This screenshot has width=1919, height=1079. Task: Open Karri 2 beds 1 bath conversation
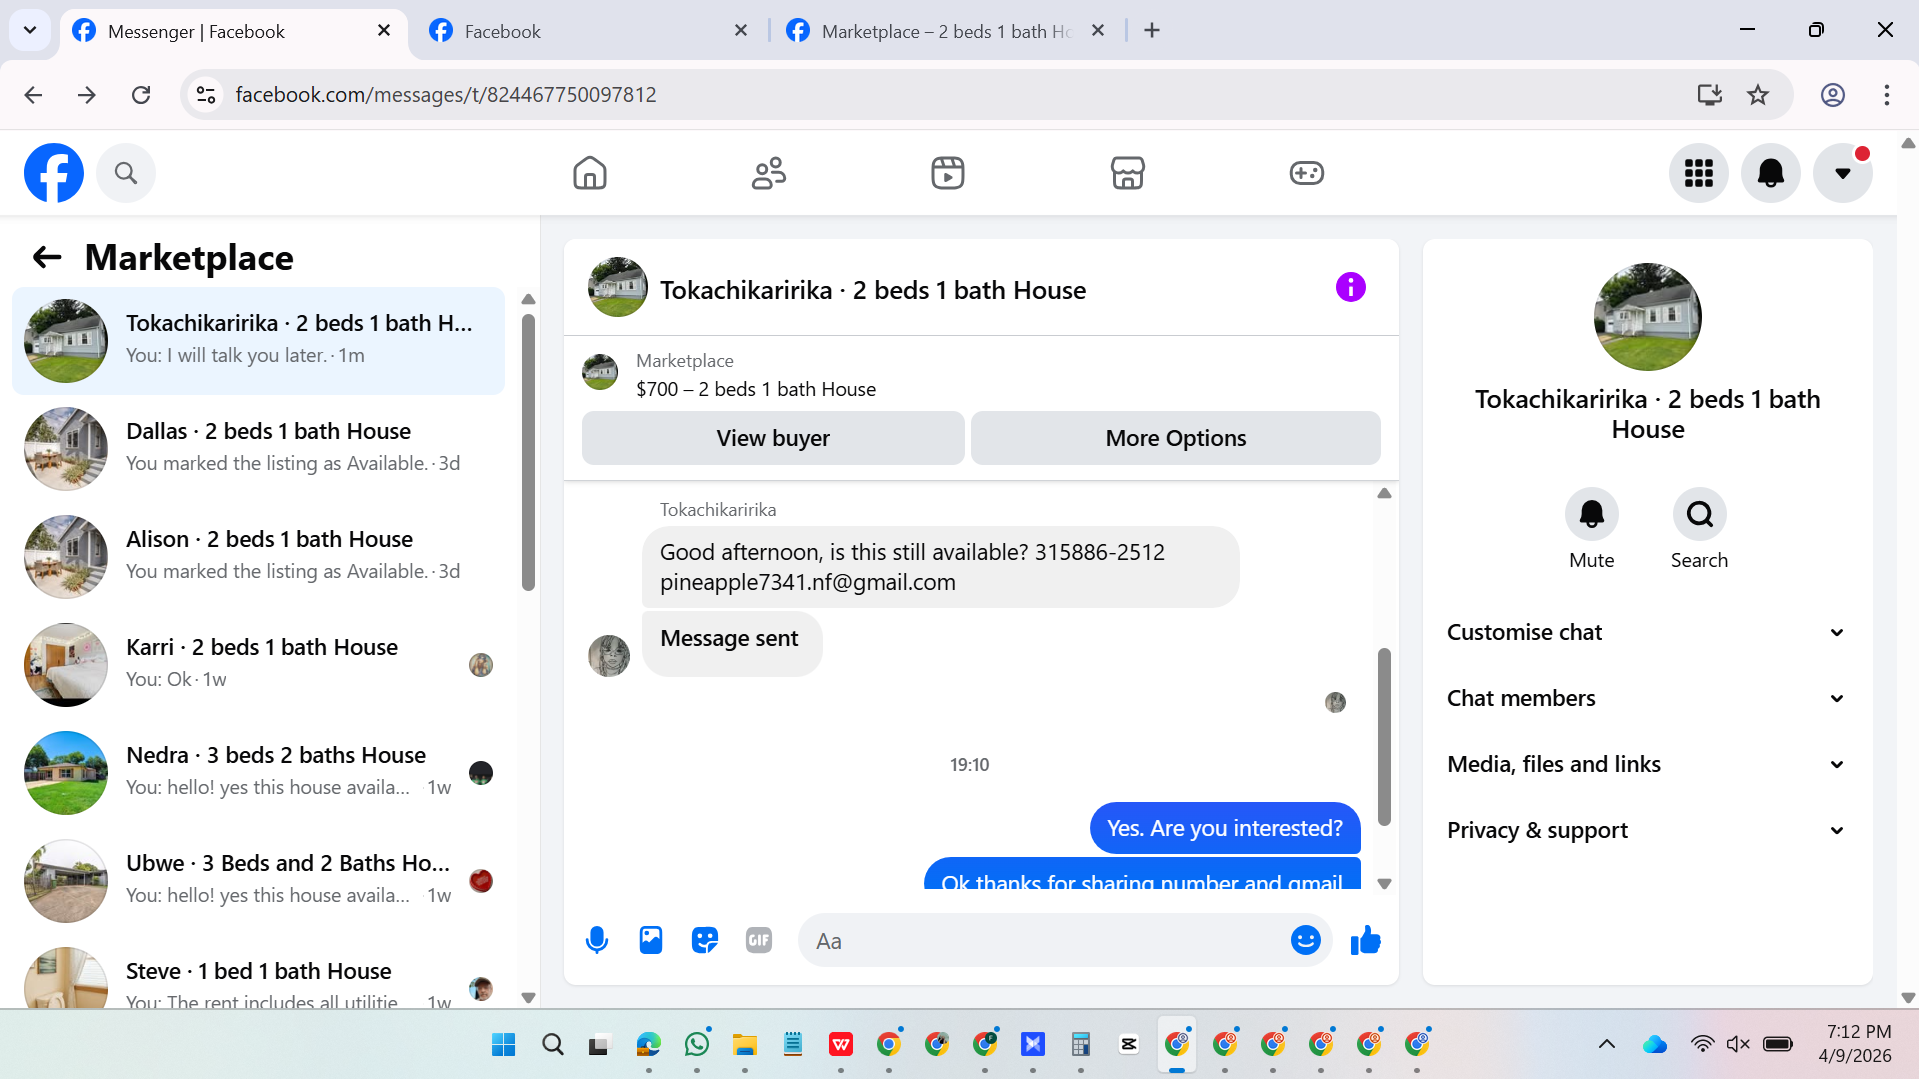[258, 664]
